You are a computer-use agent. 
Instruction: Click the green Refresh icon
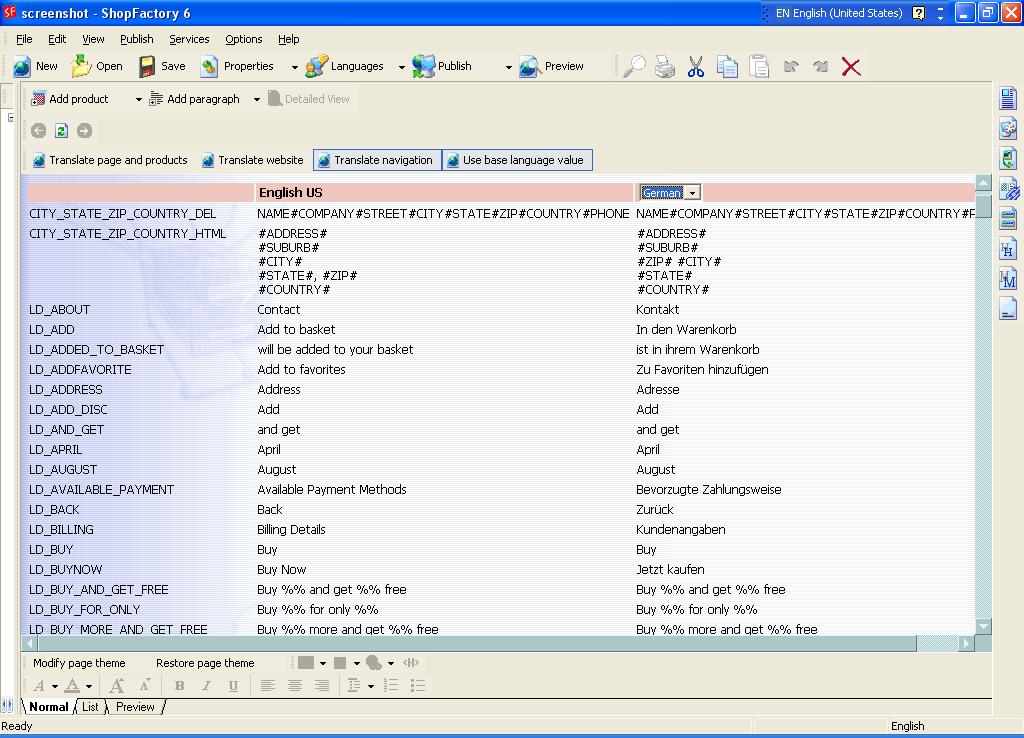(61, 130)
